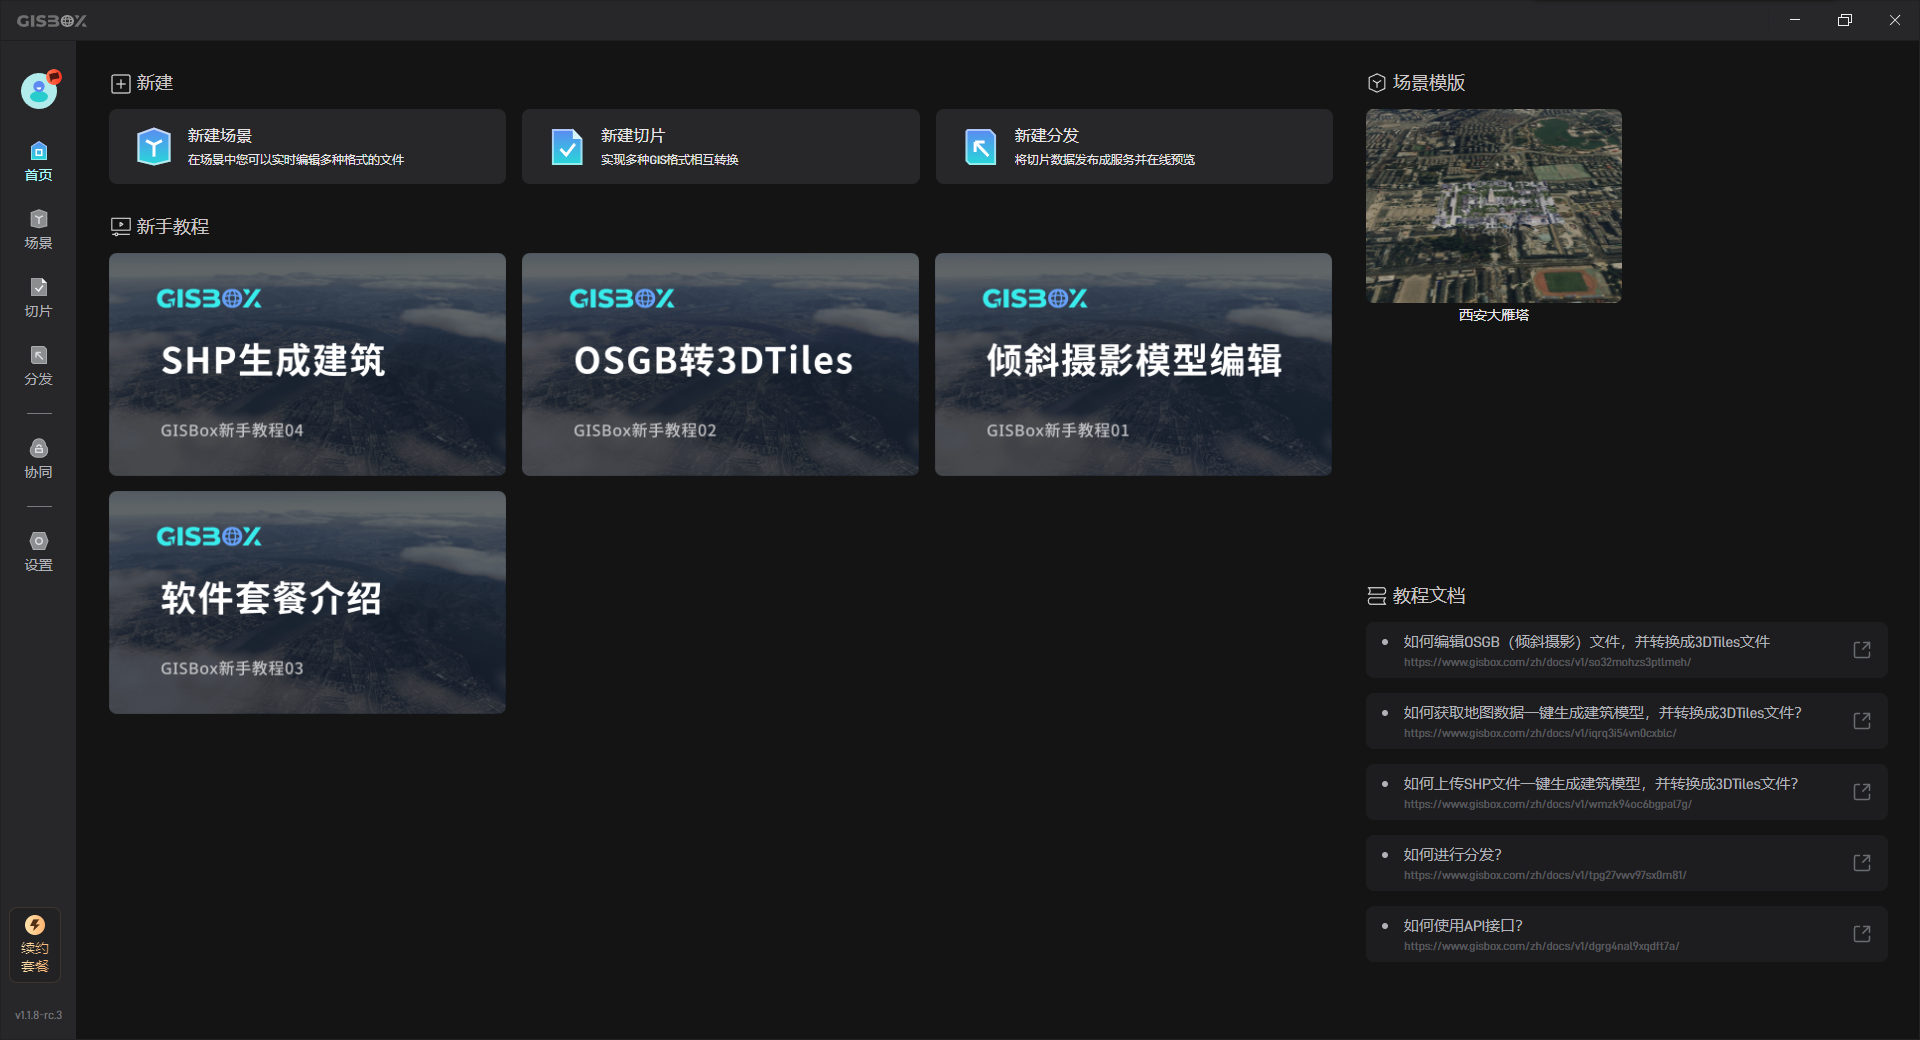Minimize the GISBox window

click(x=1795, y=20)
